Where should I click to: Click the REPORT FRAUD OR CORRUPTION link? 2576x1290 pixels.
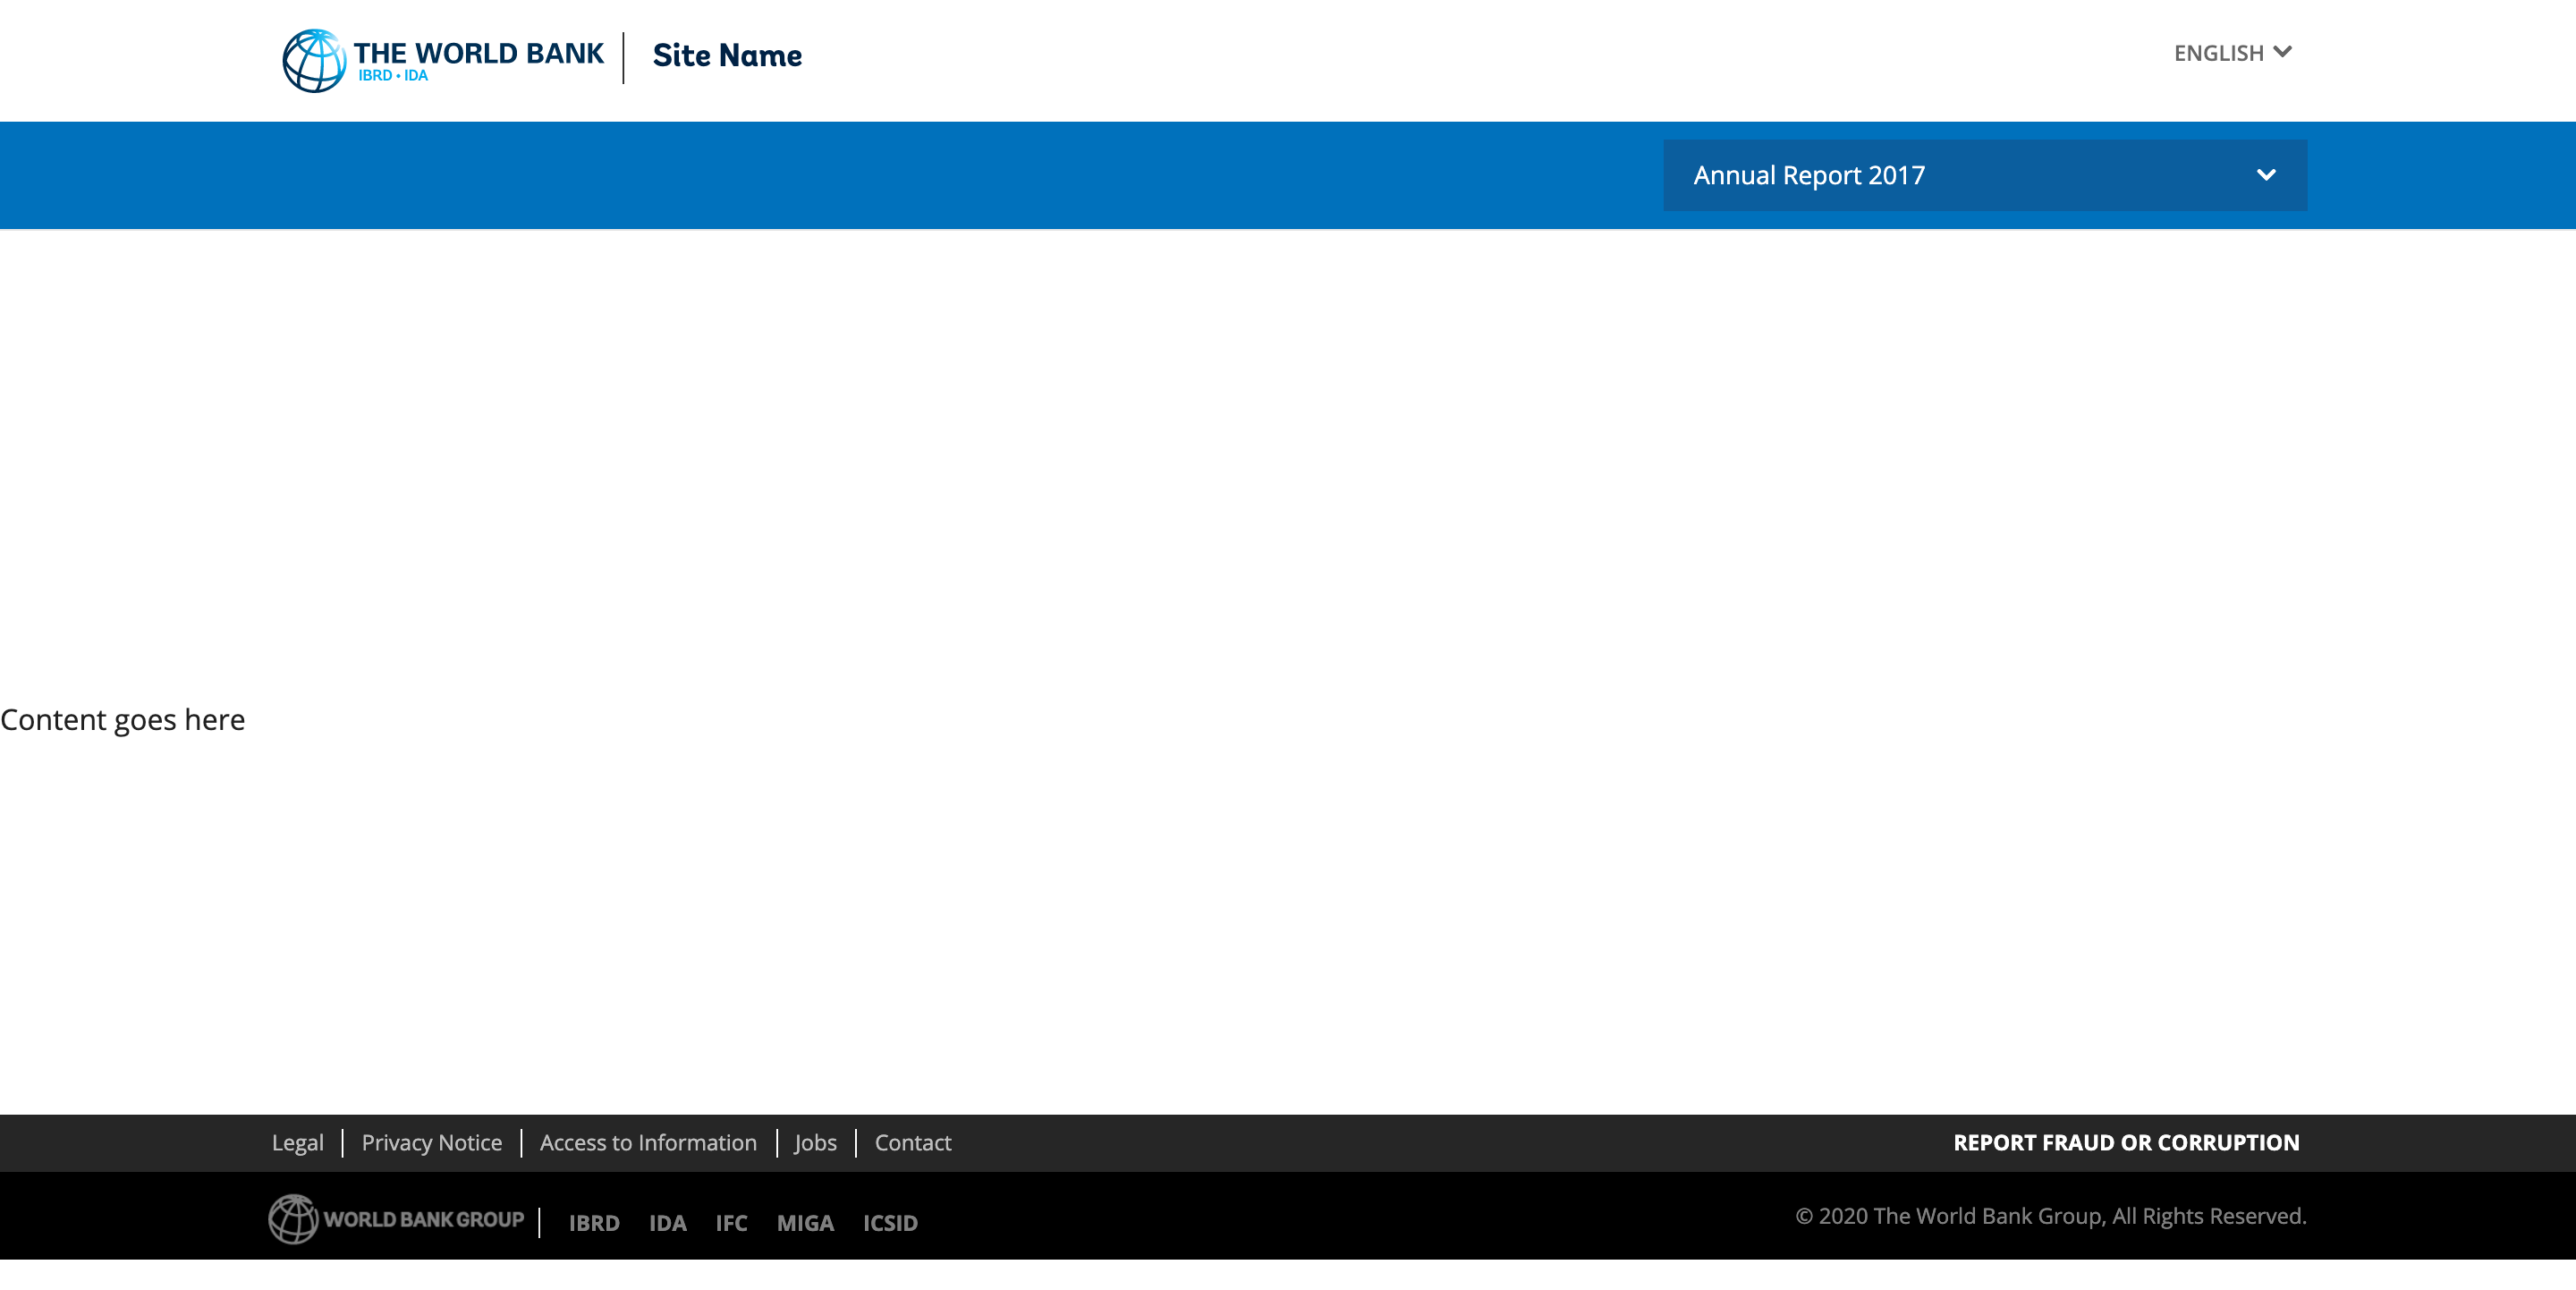pos(2125,1141)
